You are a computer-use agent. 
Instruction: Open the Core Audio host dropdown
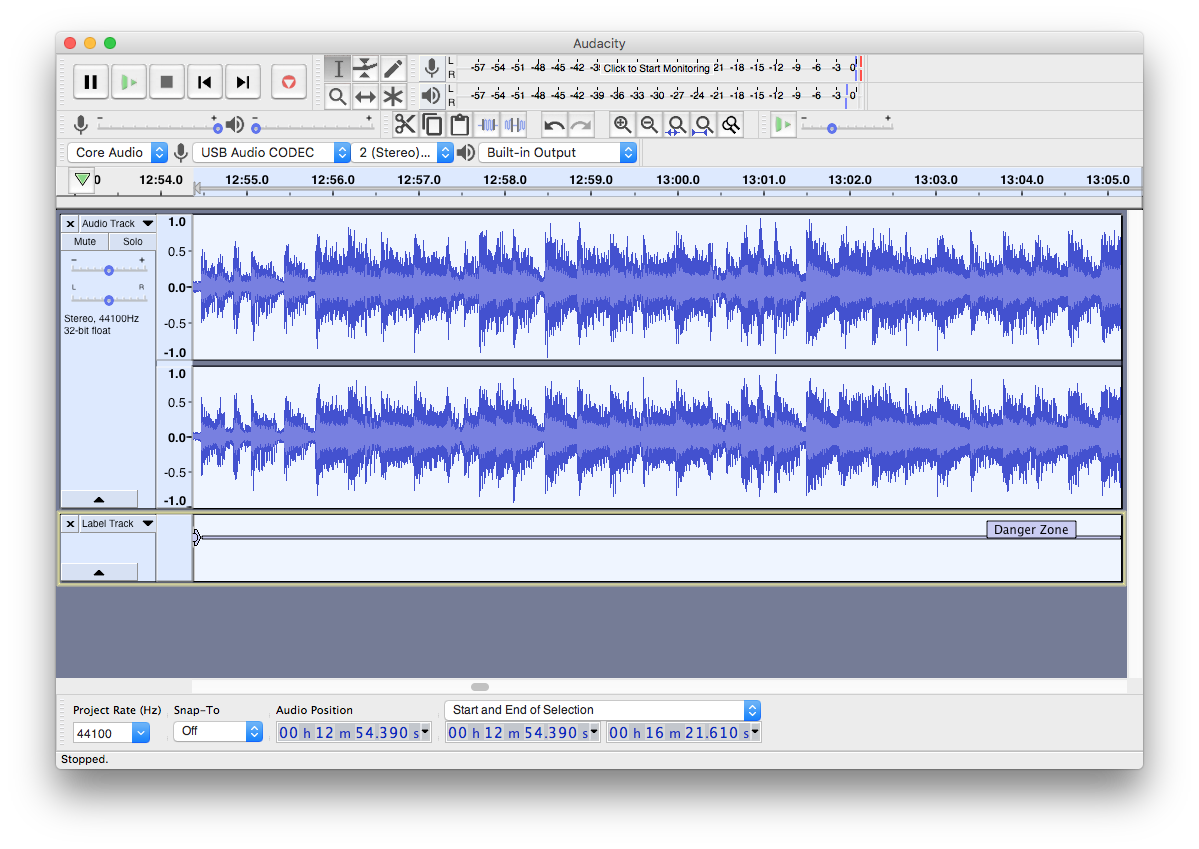119,153
